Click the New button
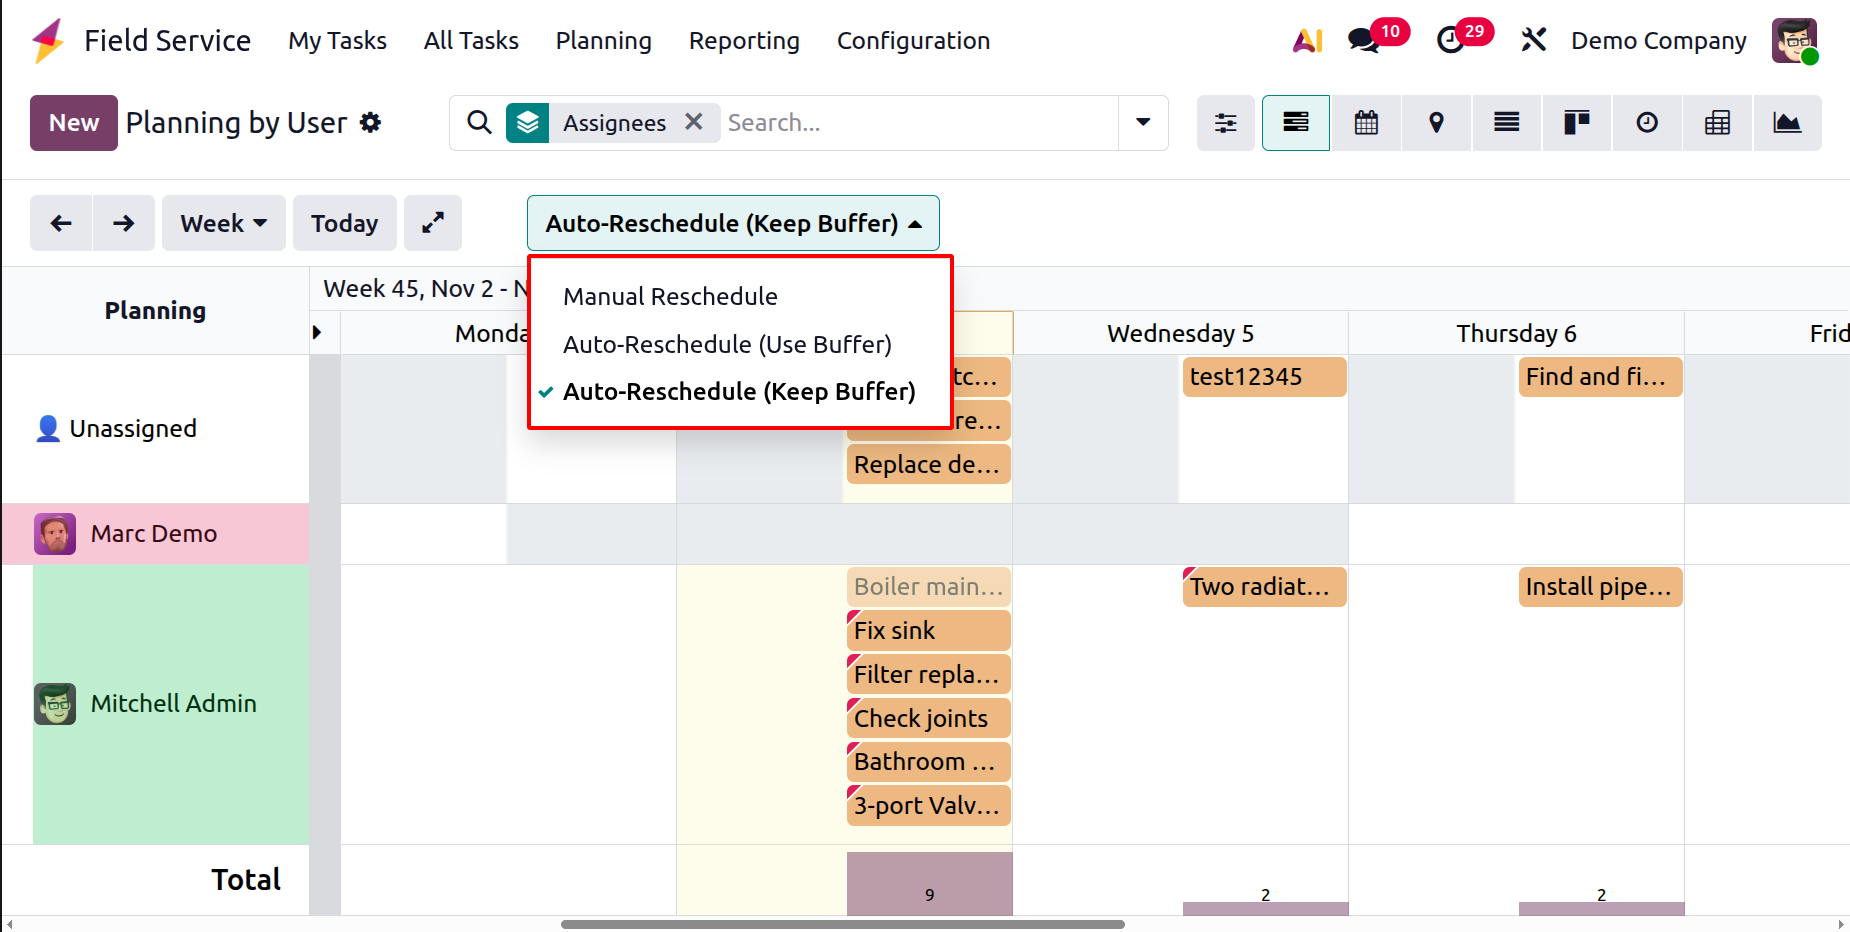Screen dimensions: 1850x932 (x=74, y=123)
